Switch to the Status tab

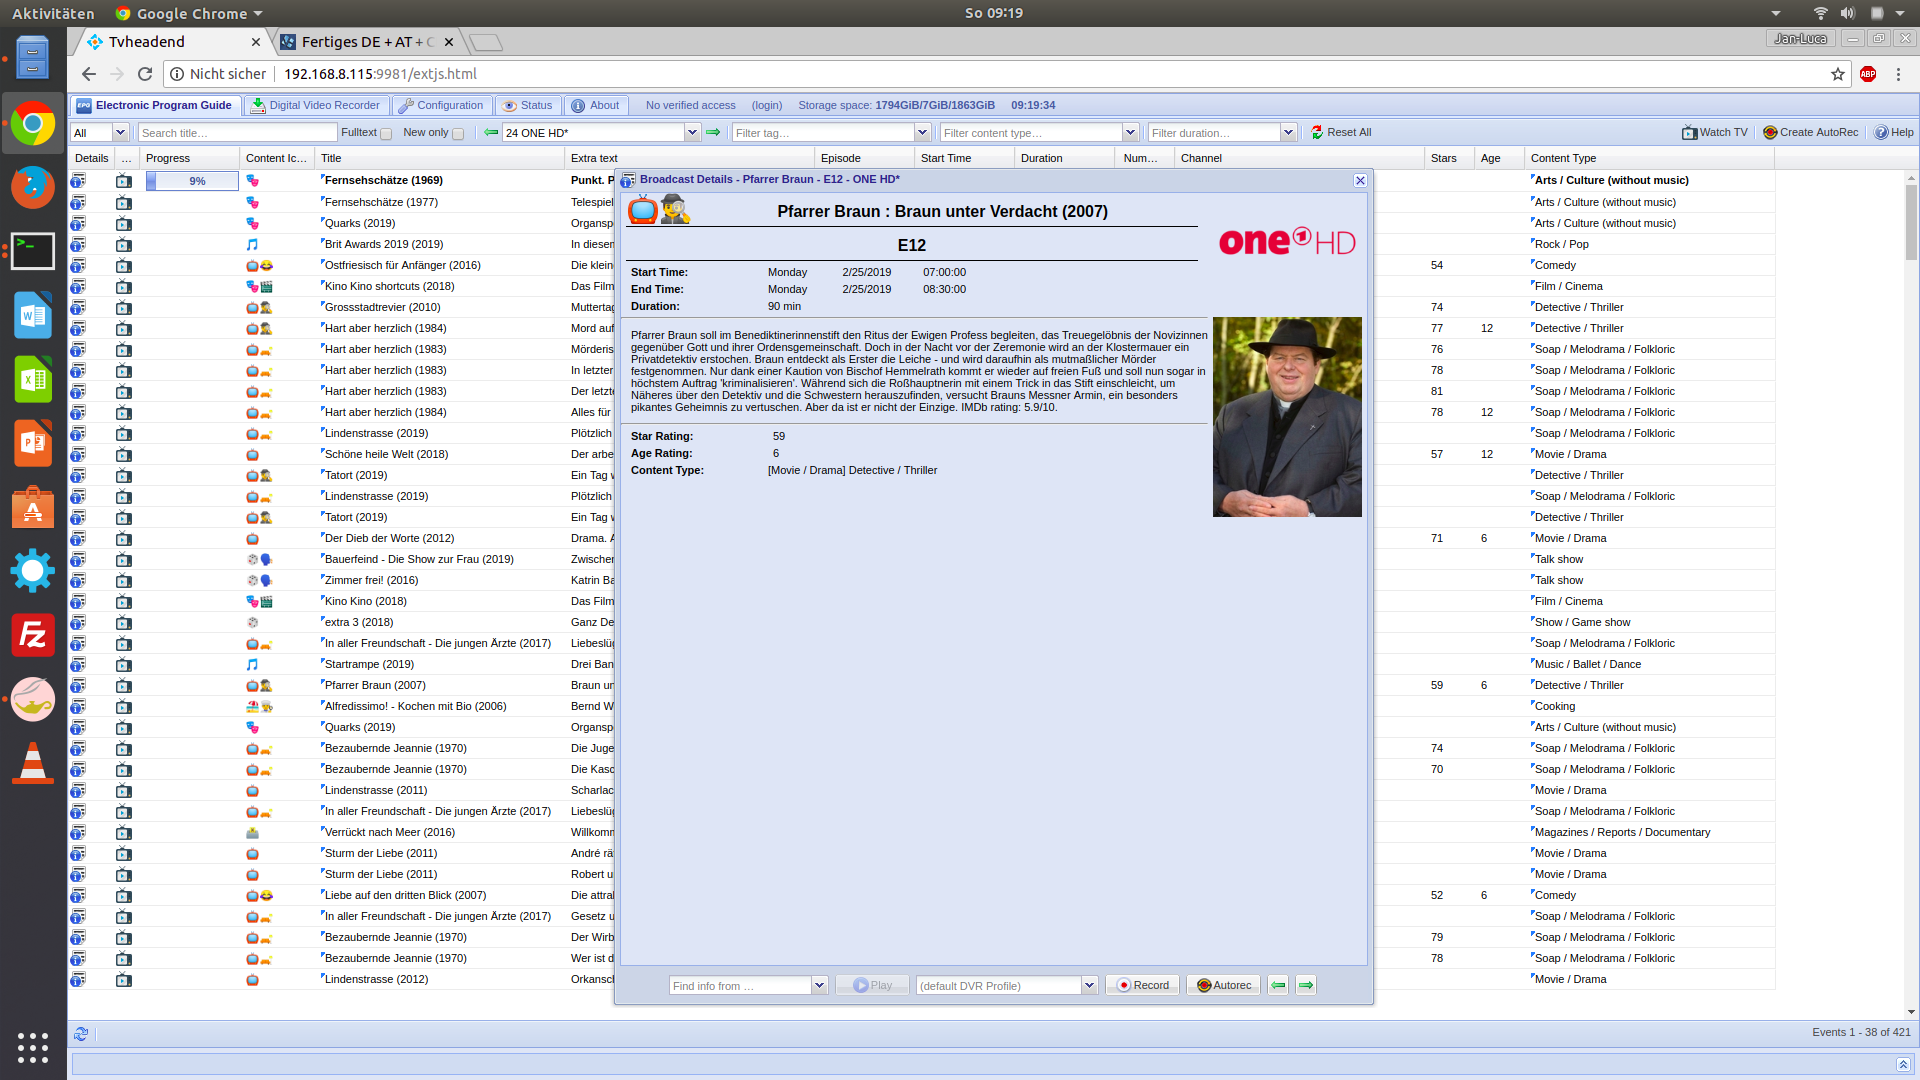click(528, 105)
